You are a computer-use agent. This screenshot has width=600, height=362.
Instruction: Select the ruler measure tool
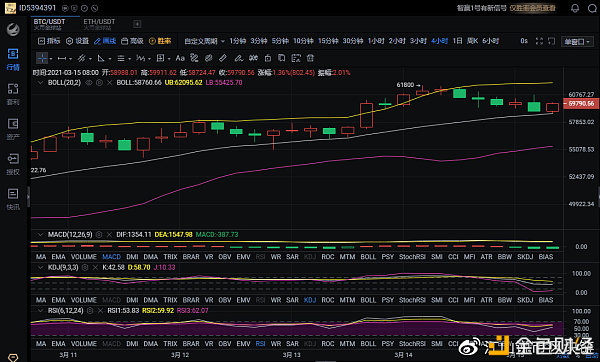coord(223,58)
